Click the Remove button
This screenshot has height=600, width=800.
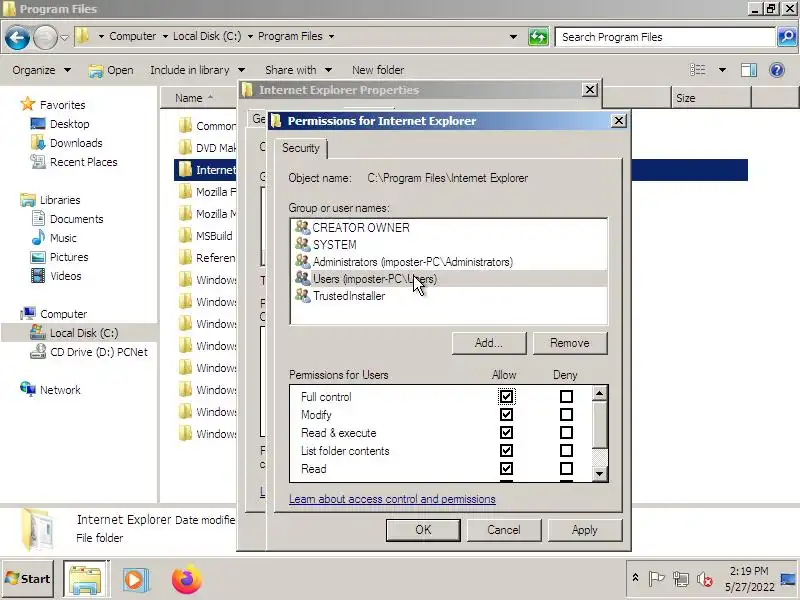[x=570, y=343]
